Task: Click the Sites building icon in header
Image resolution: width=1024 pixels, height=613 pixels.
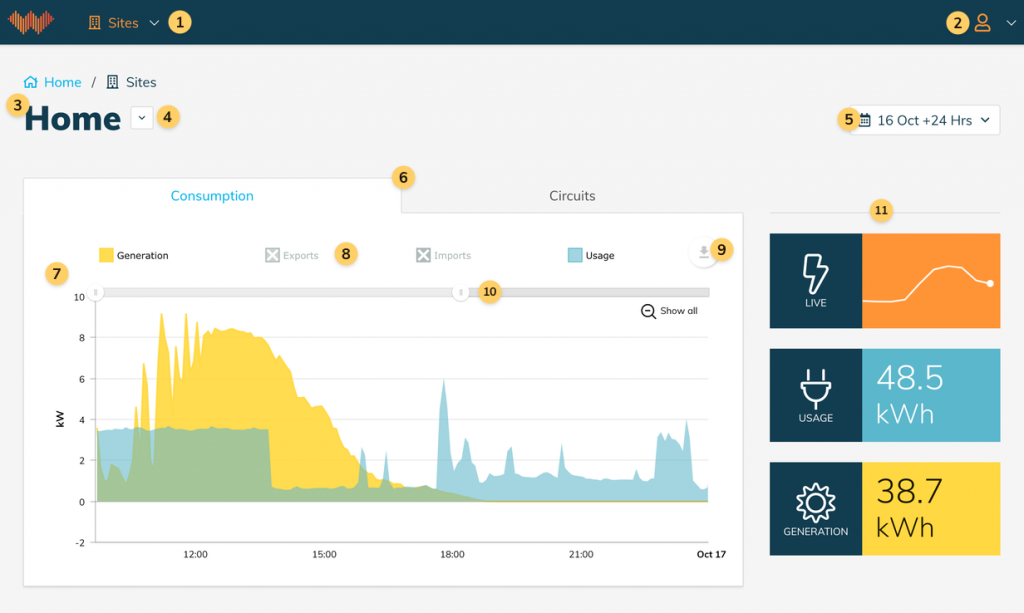Action: 95,23
